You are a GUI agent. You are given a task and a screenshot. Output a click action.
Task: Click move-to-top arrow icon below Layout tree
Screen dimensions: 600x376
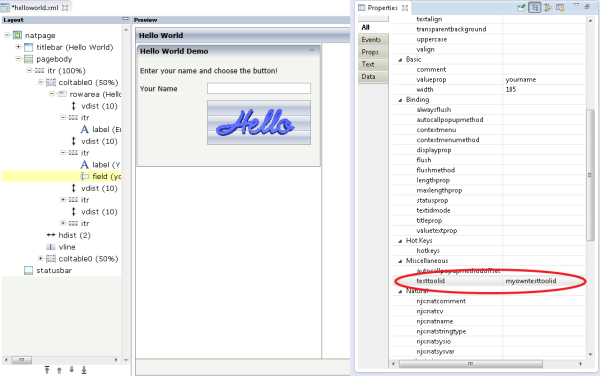[47, 370]
